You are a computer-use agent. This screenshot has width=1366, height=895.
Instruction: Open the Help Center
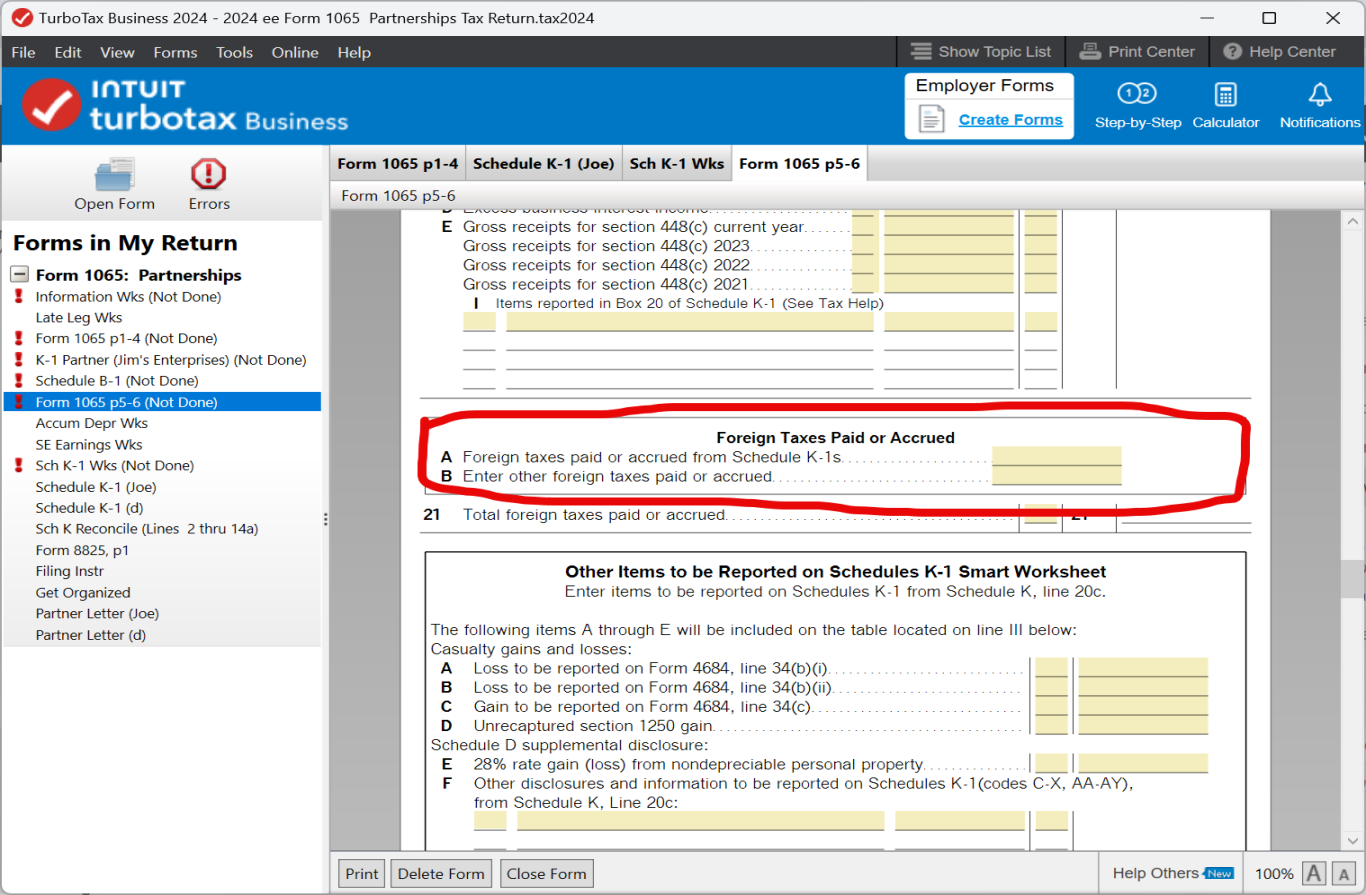1279,51
